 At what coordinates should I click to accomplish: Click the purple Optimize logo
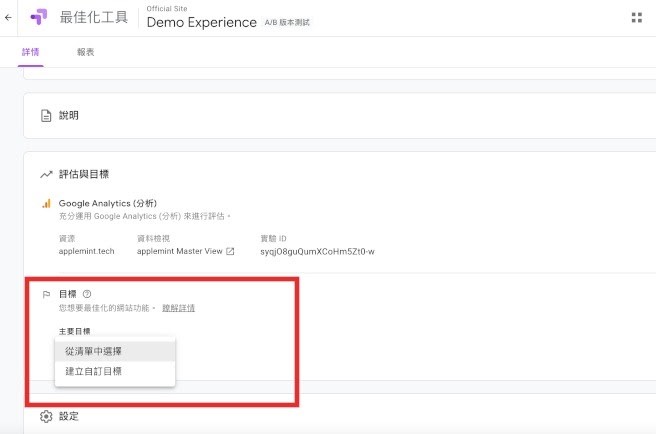(x=38, y=17)
